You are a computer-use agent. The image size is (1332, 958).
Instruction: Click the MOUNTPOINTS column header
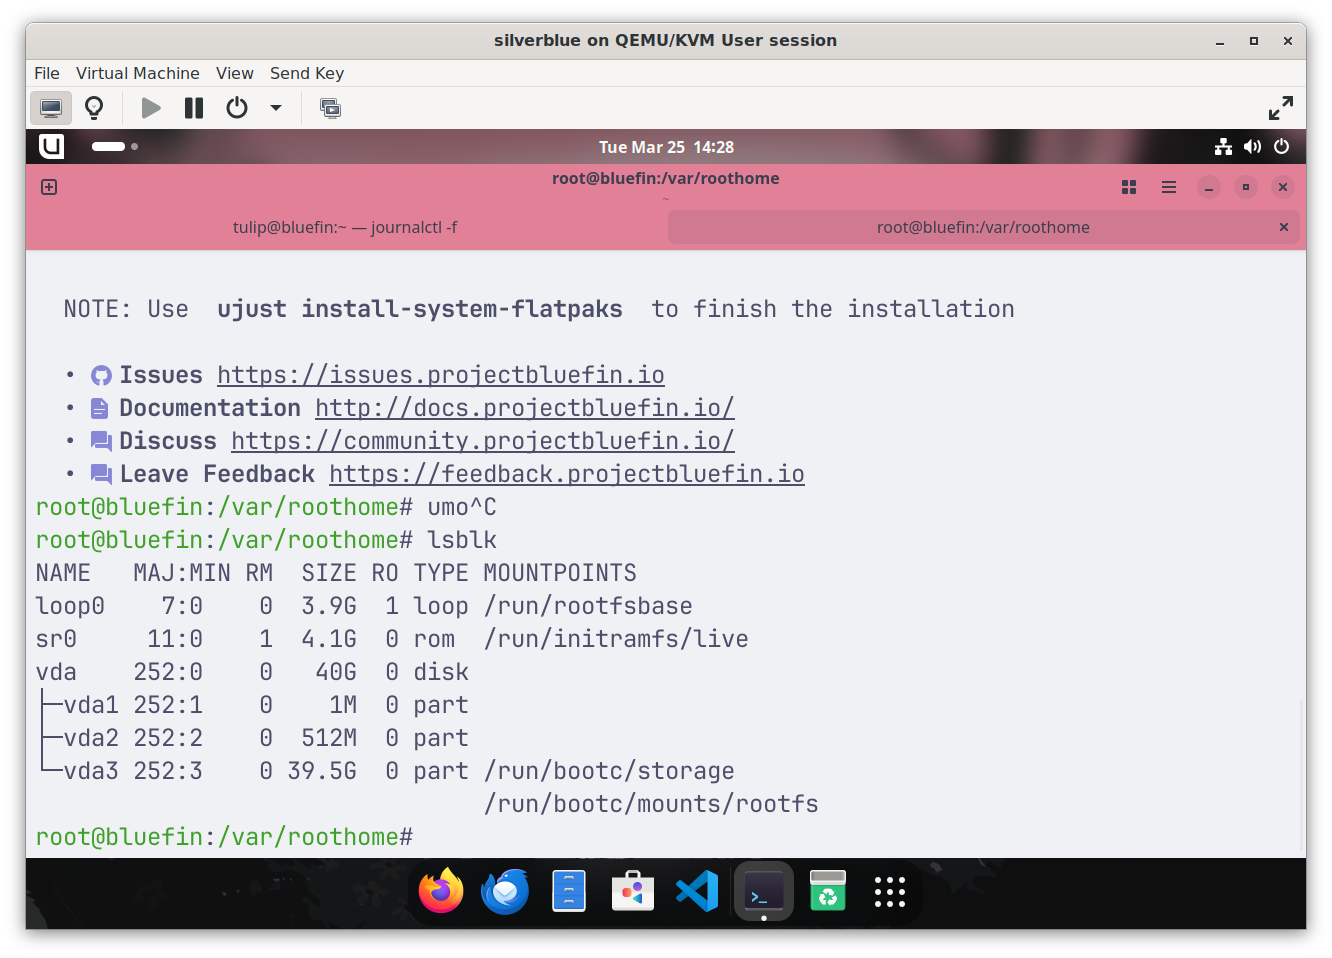click(560, 573)
